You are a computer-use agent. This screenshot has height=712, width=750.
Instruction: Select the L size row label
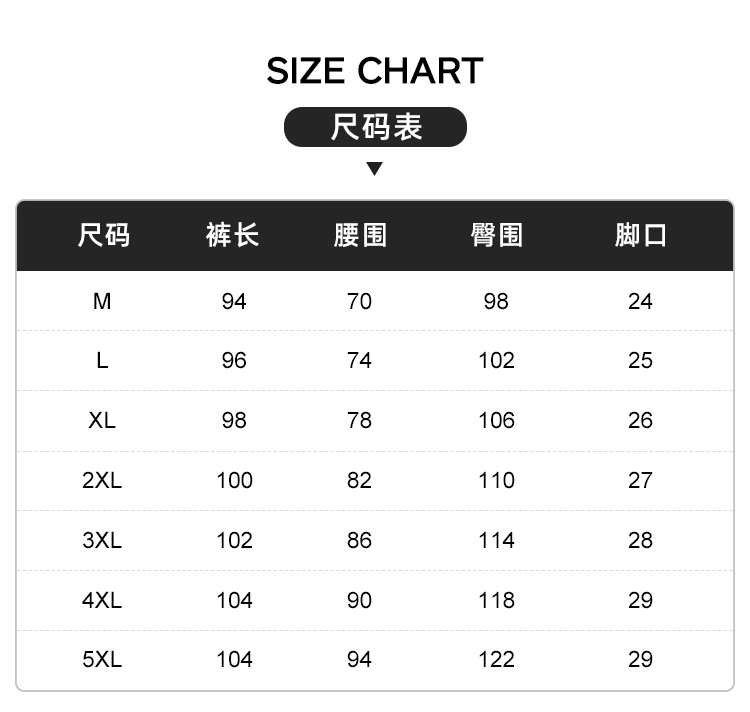tap(102, 360)
